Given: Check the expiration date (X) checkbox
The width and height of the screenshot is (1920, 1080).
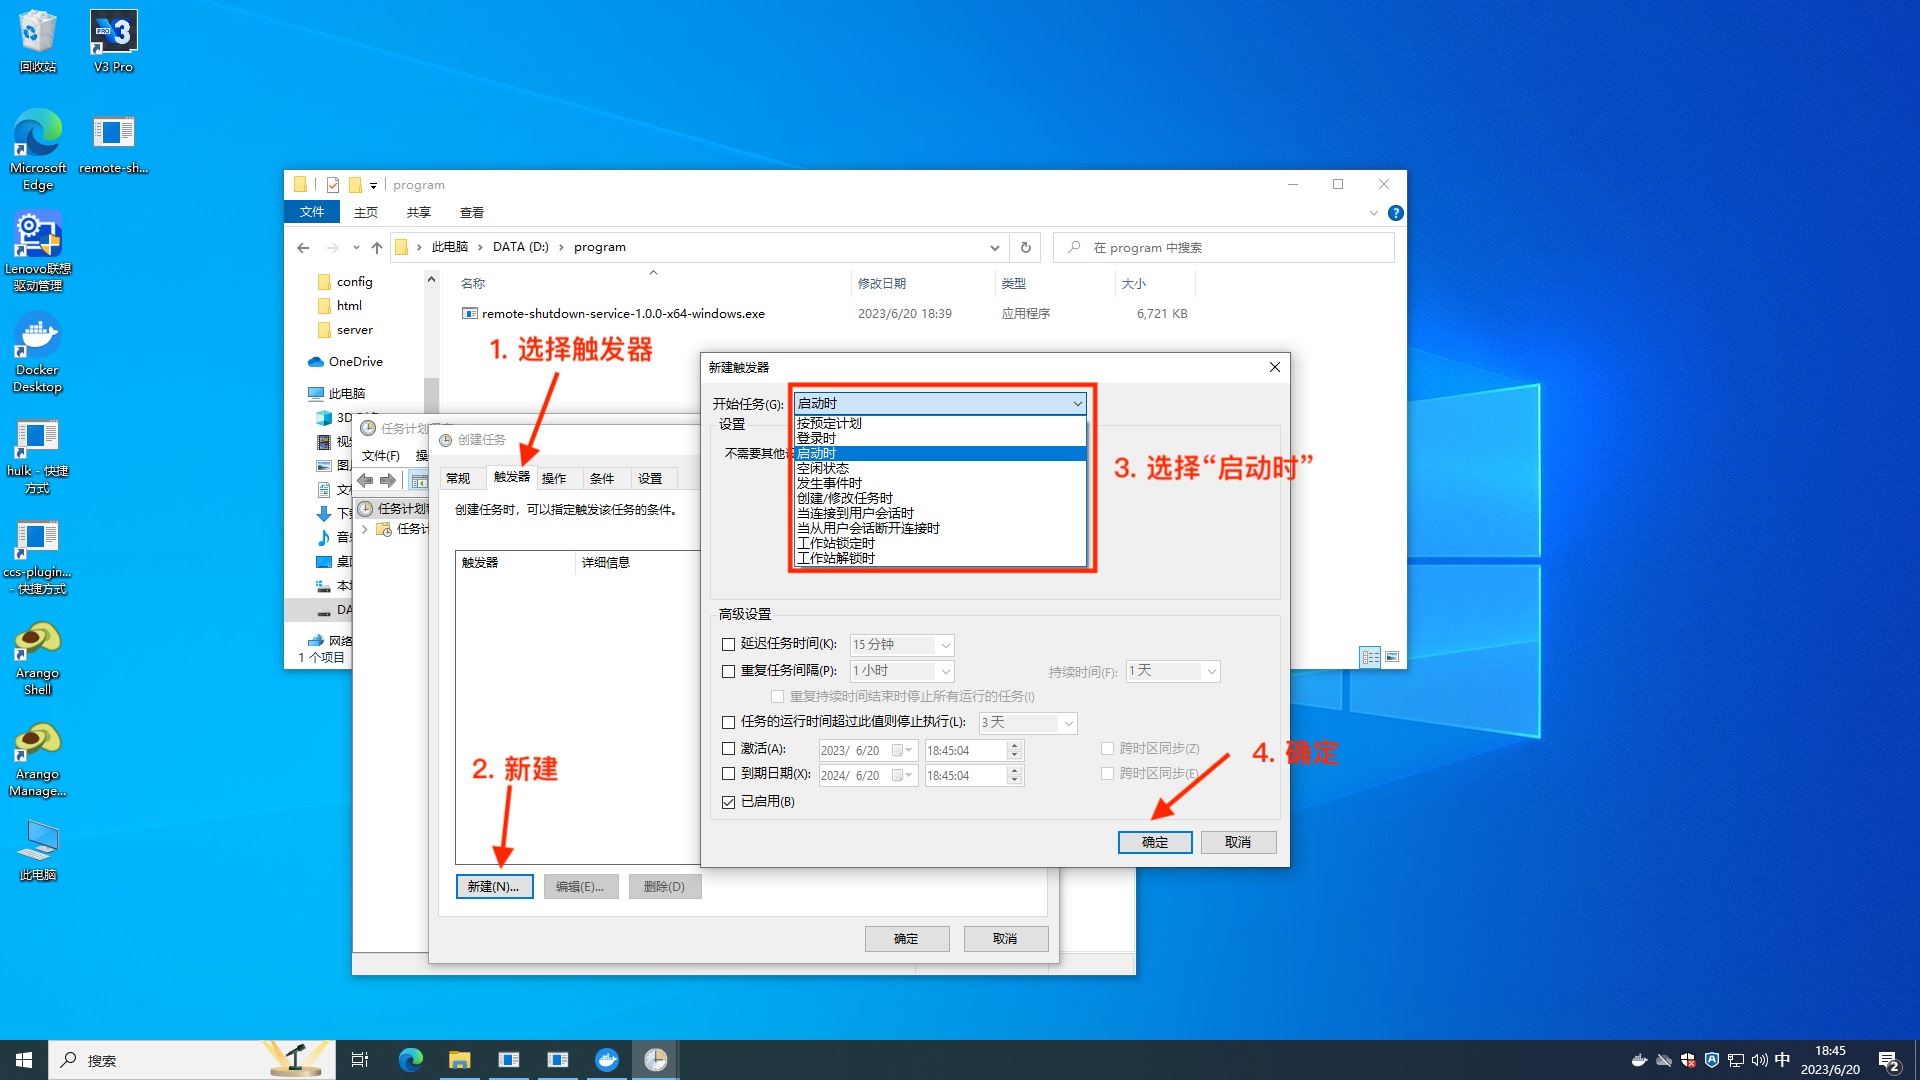Looking at the screenshot, I should (728, 774).
